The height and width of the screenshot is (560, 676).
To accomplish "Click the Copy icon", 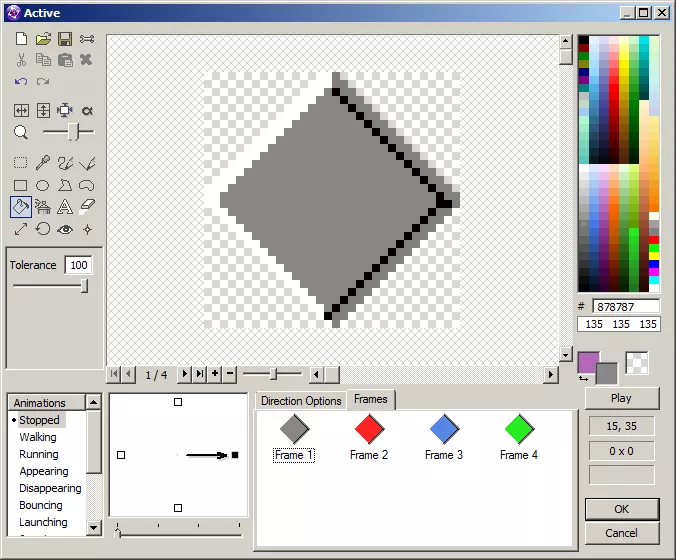I will pyautogui.click(x=43, y=60).
